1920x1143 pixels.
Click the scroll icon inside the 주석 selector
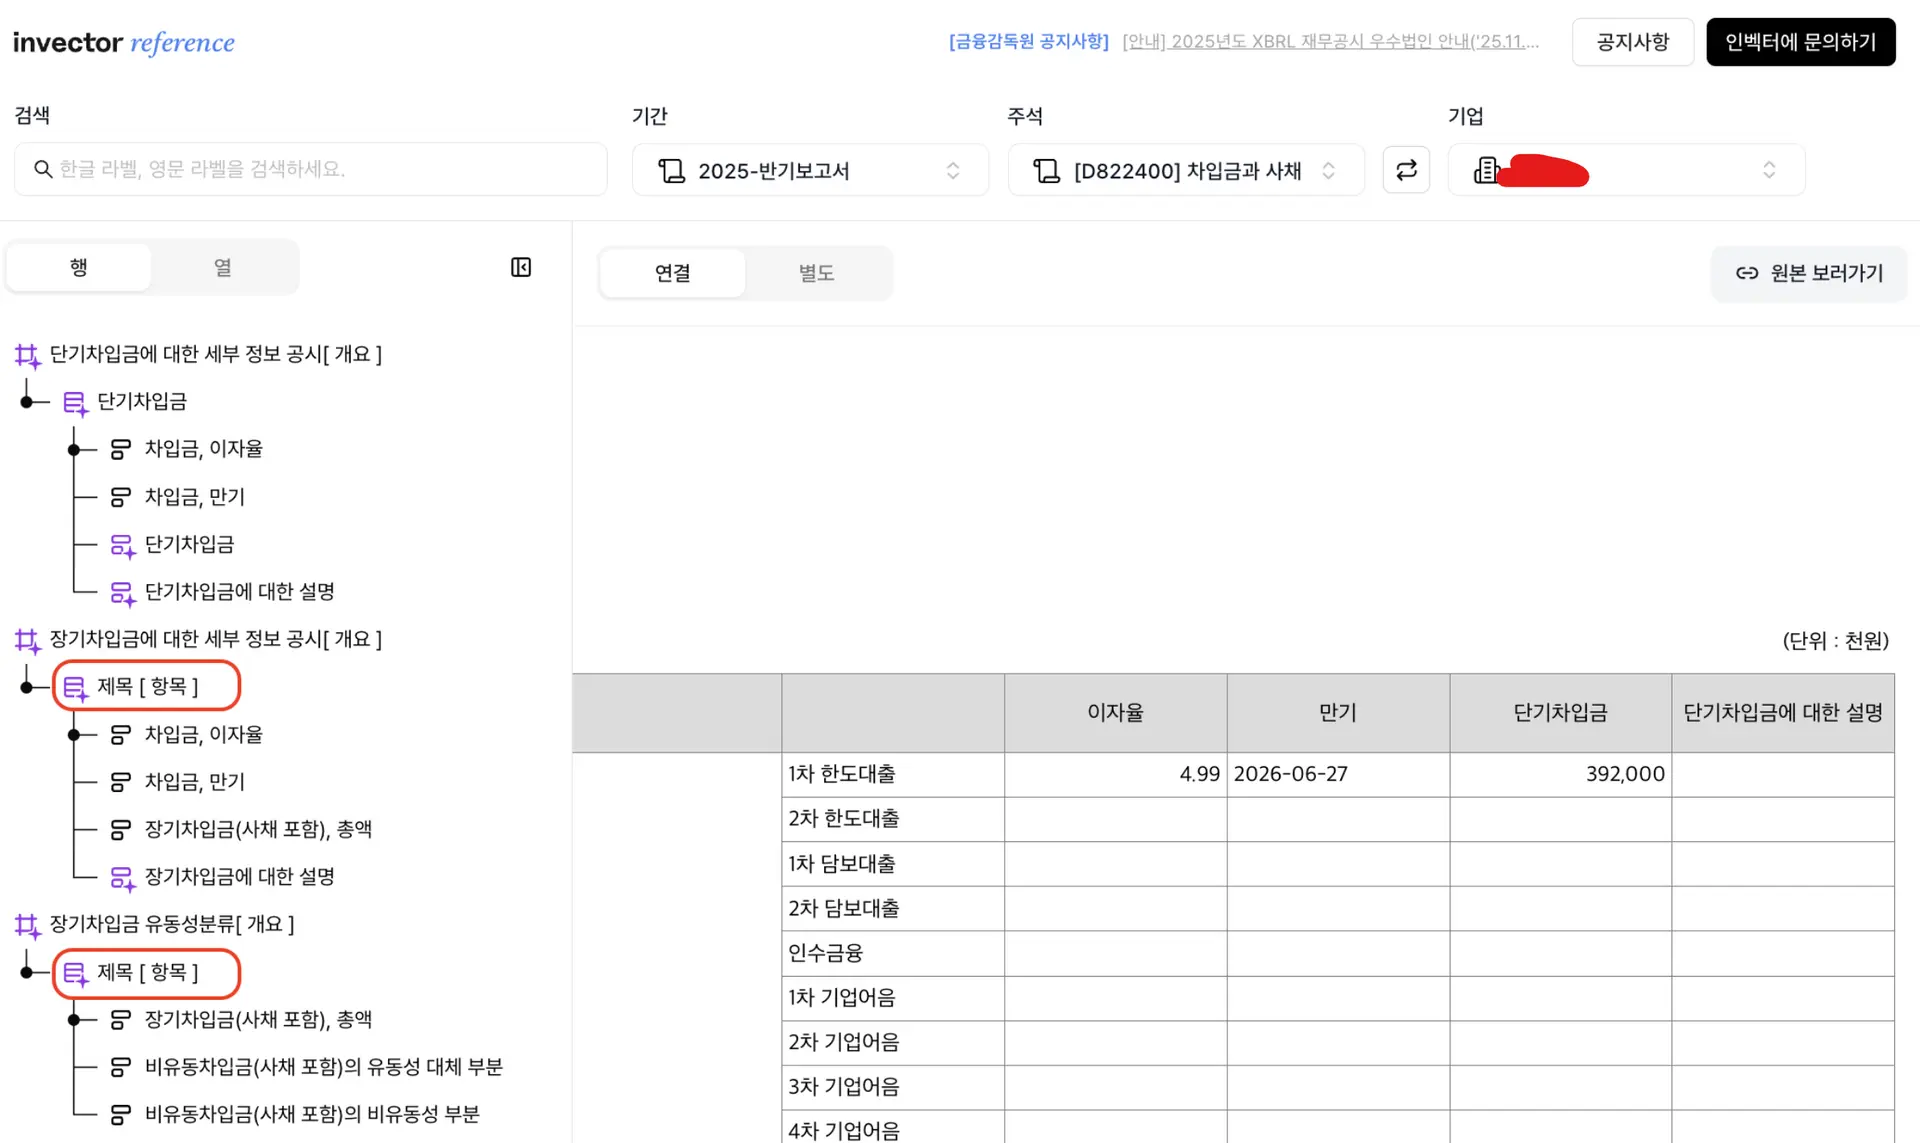(x=1329, y=170)
